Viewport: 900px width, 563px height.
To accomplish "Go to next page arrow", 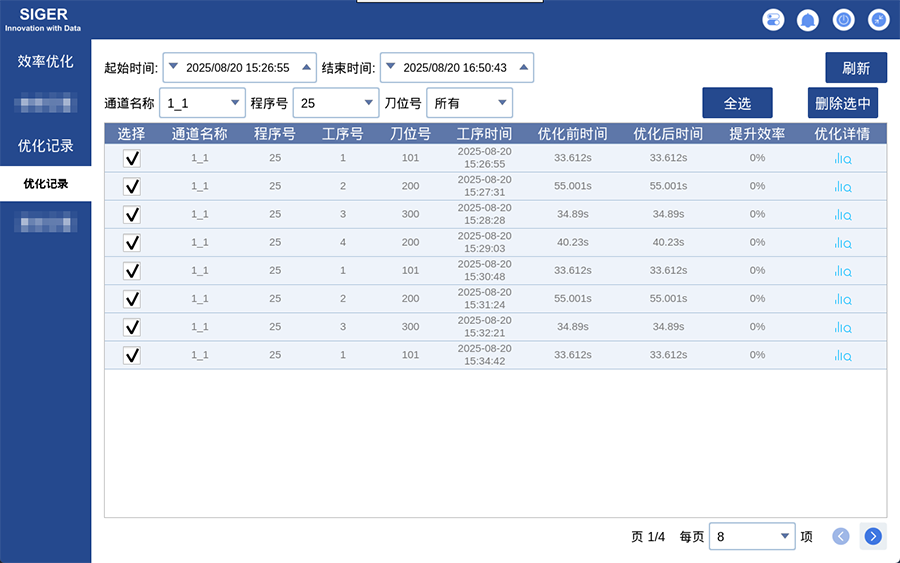I will (x=873, y=536).
